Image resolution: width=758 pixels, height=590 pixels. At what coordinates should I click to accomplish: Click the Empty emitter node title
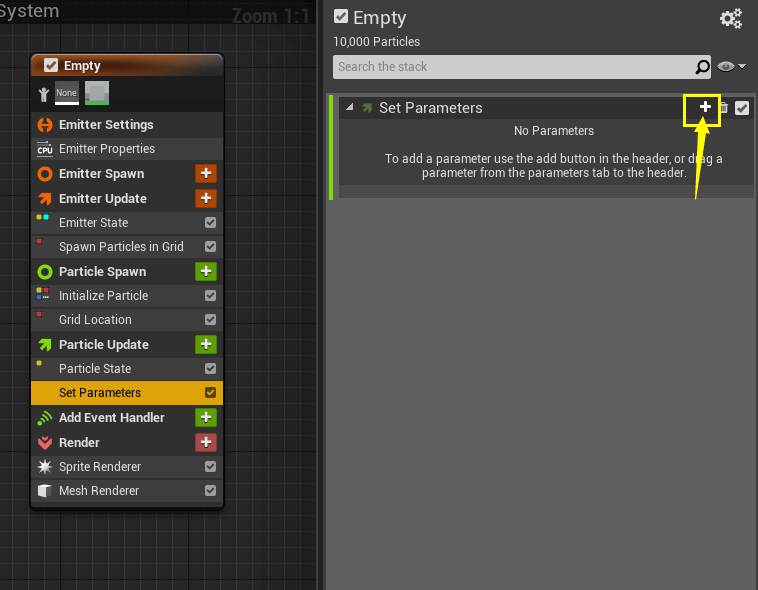(82, 65)
